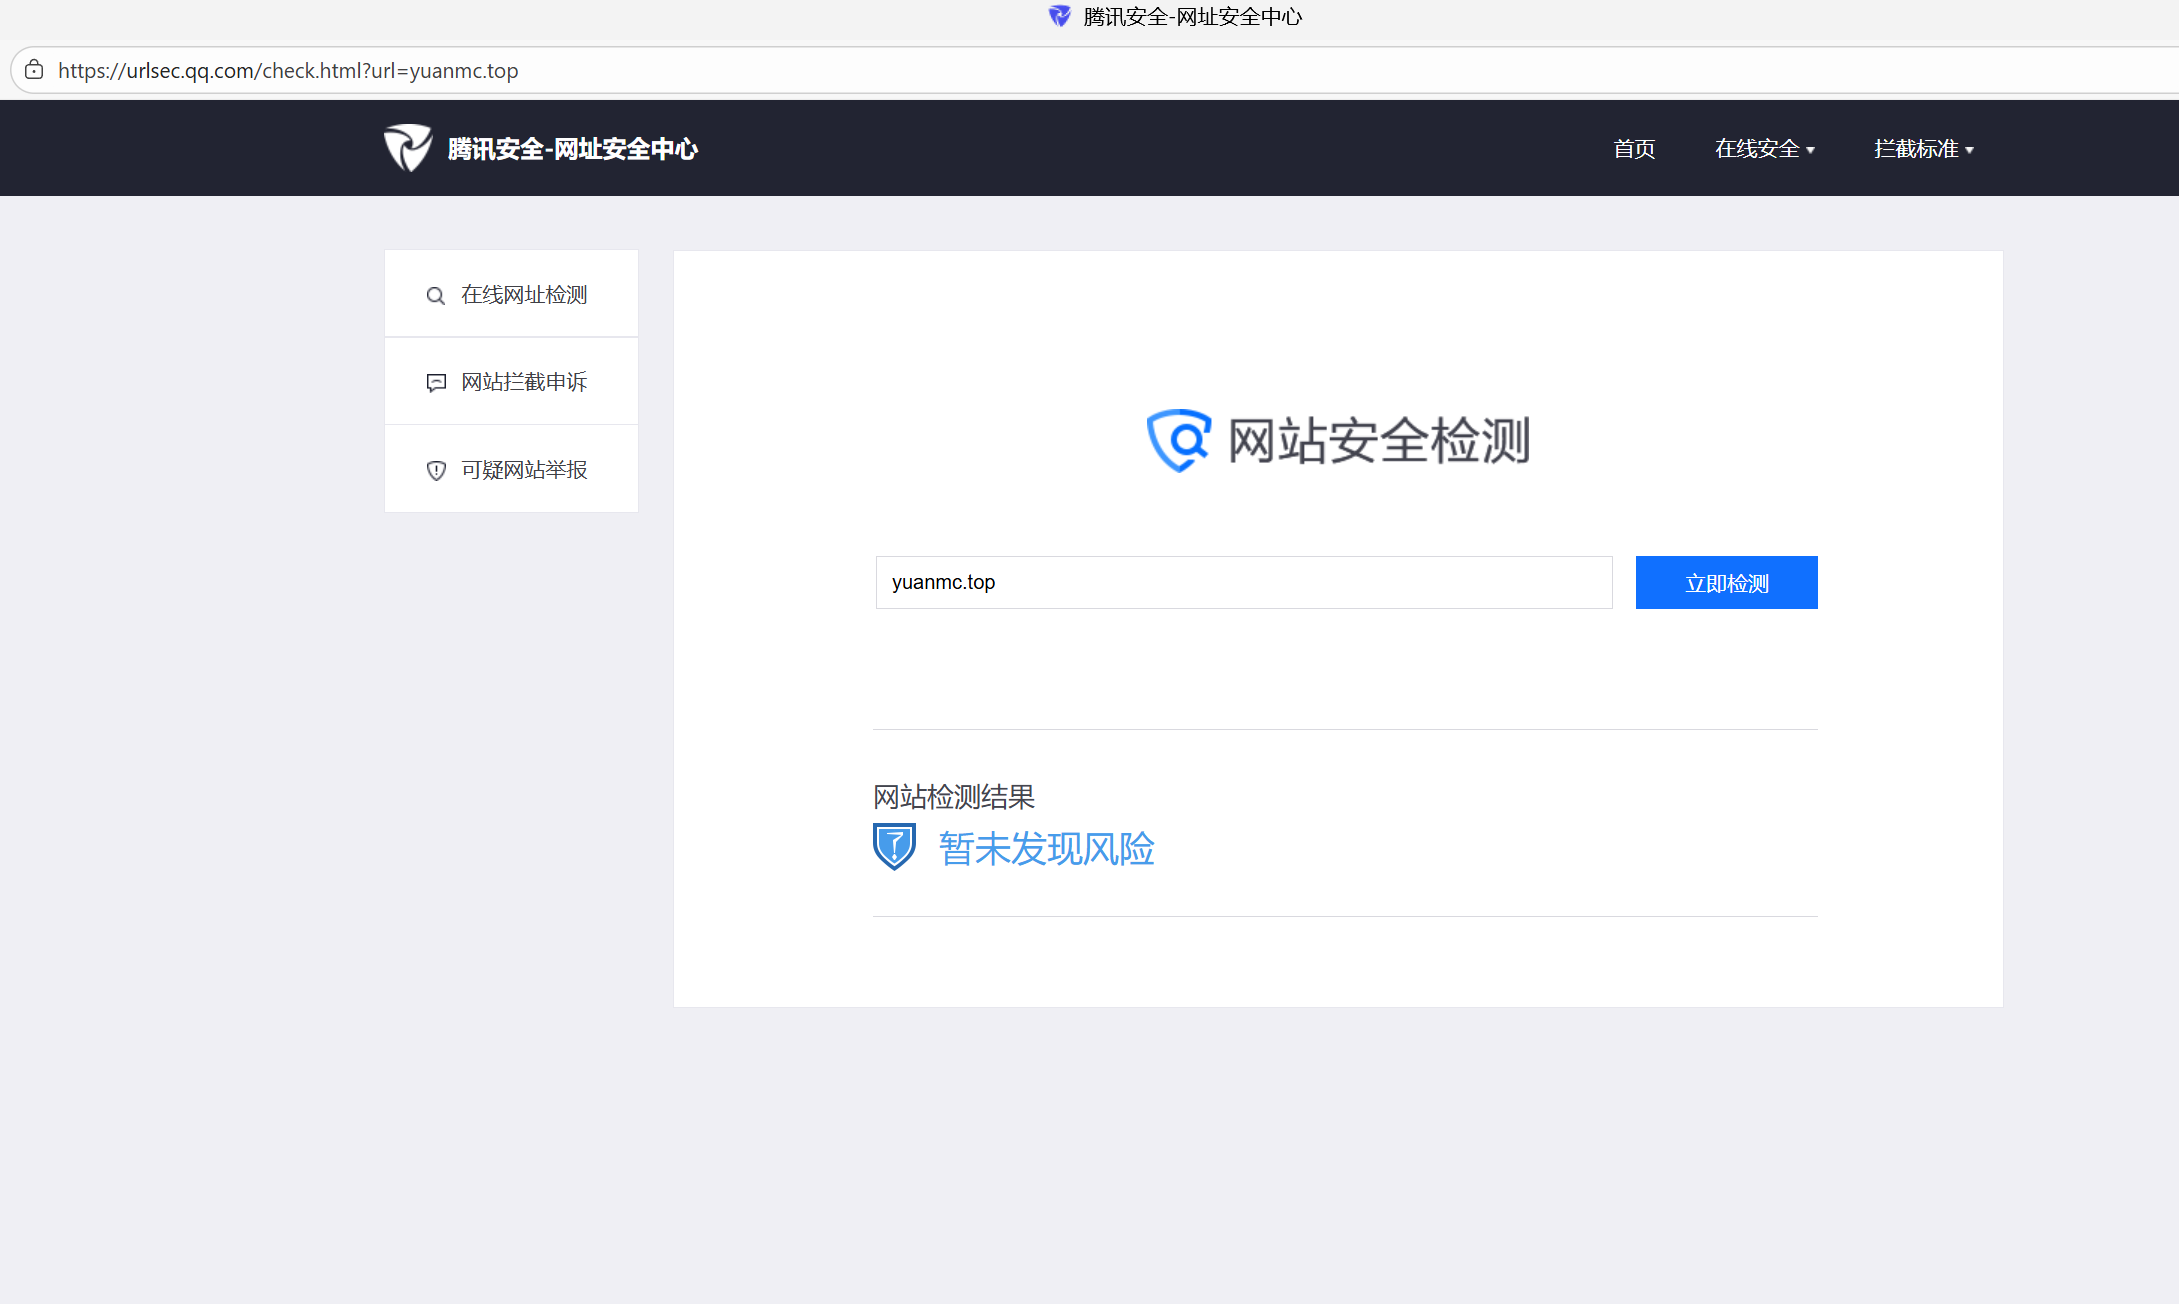Click the browser address bar URL
2179x1304 pixels.
tap(288, 71)
